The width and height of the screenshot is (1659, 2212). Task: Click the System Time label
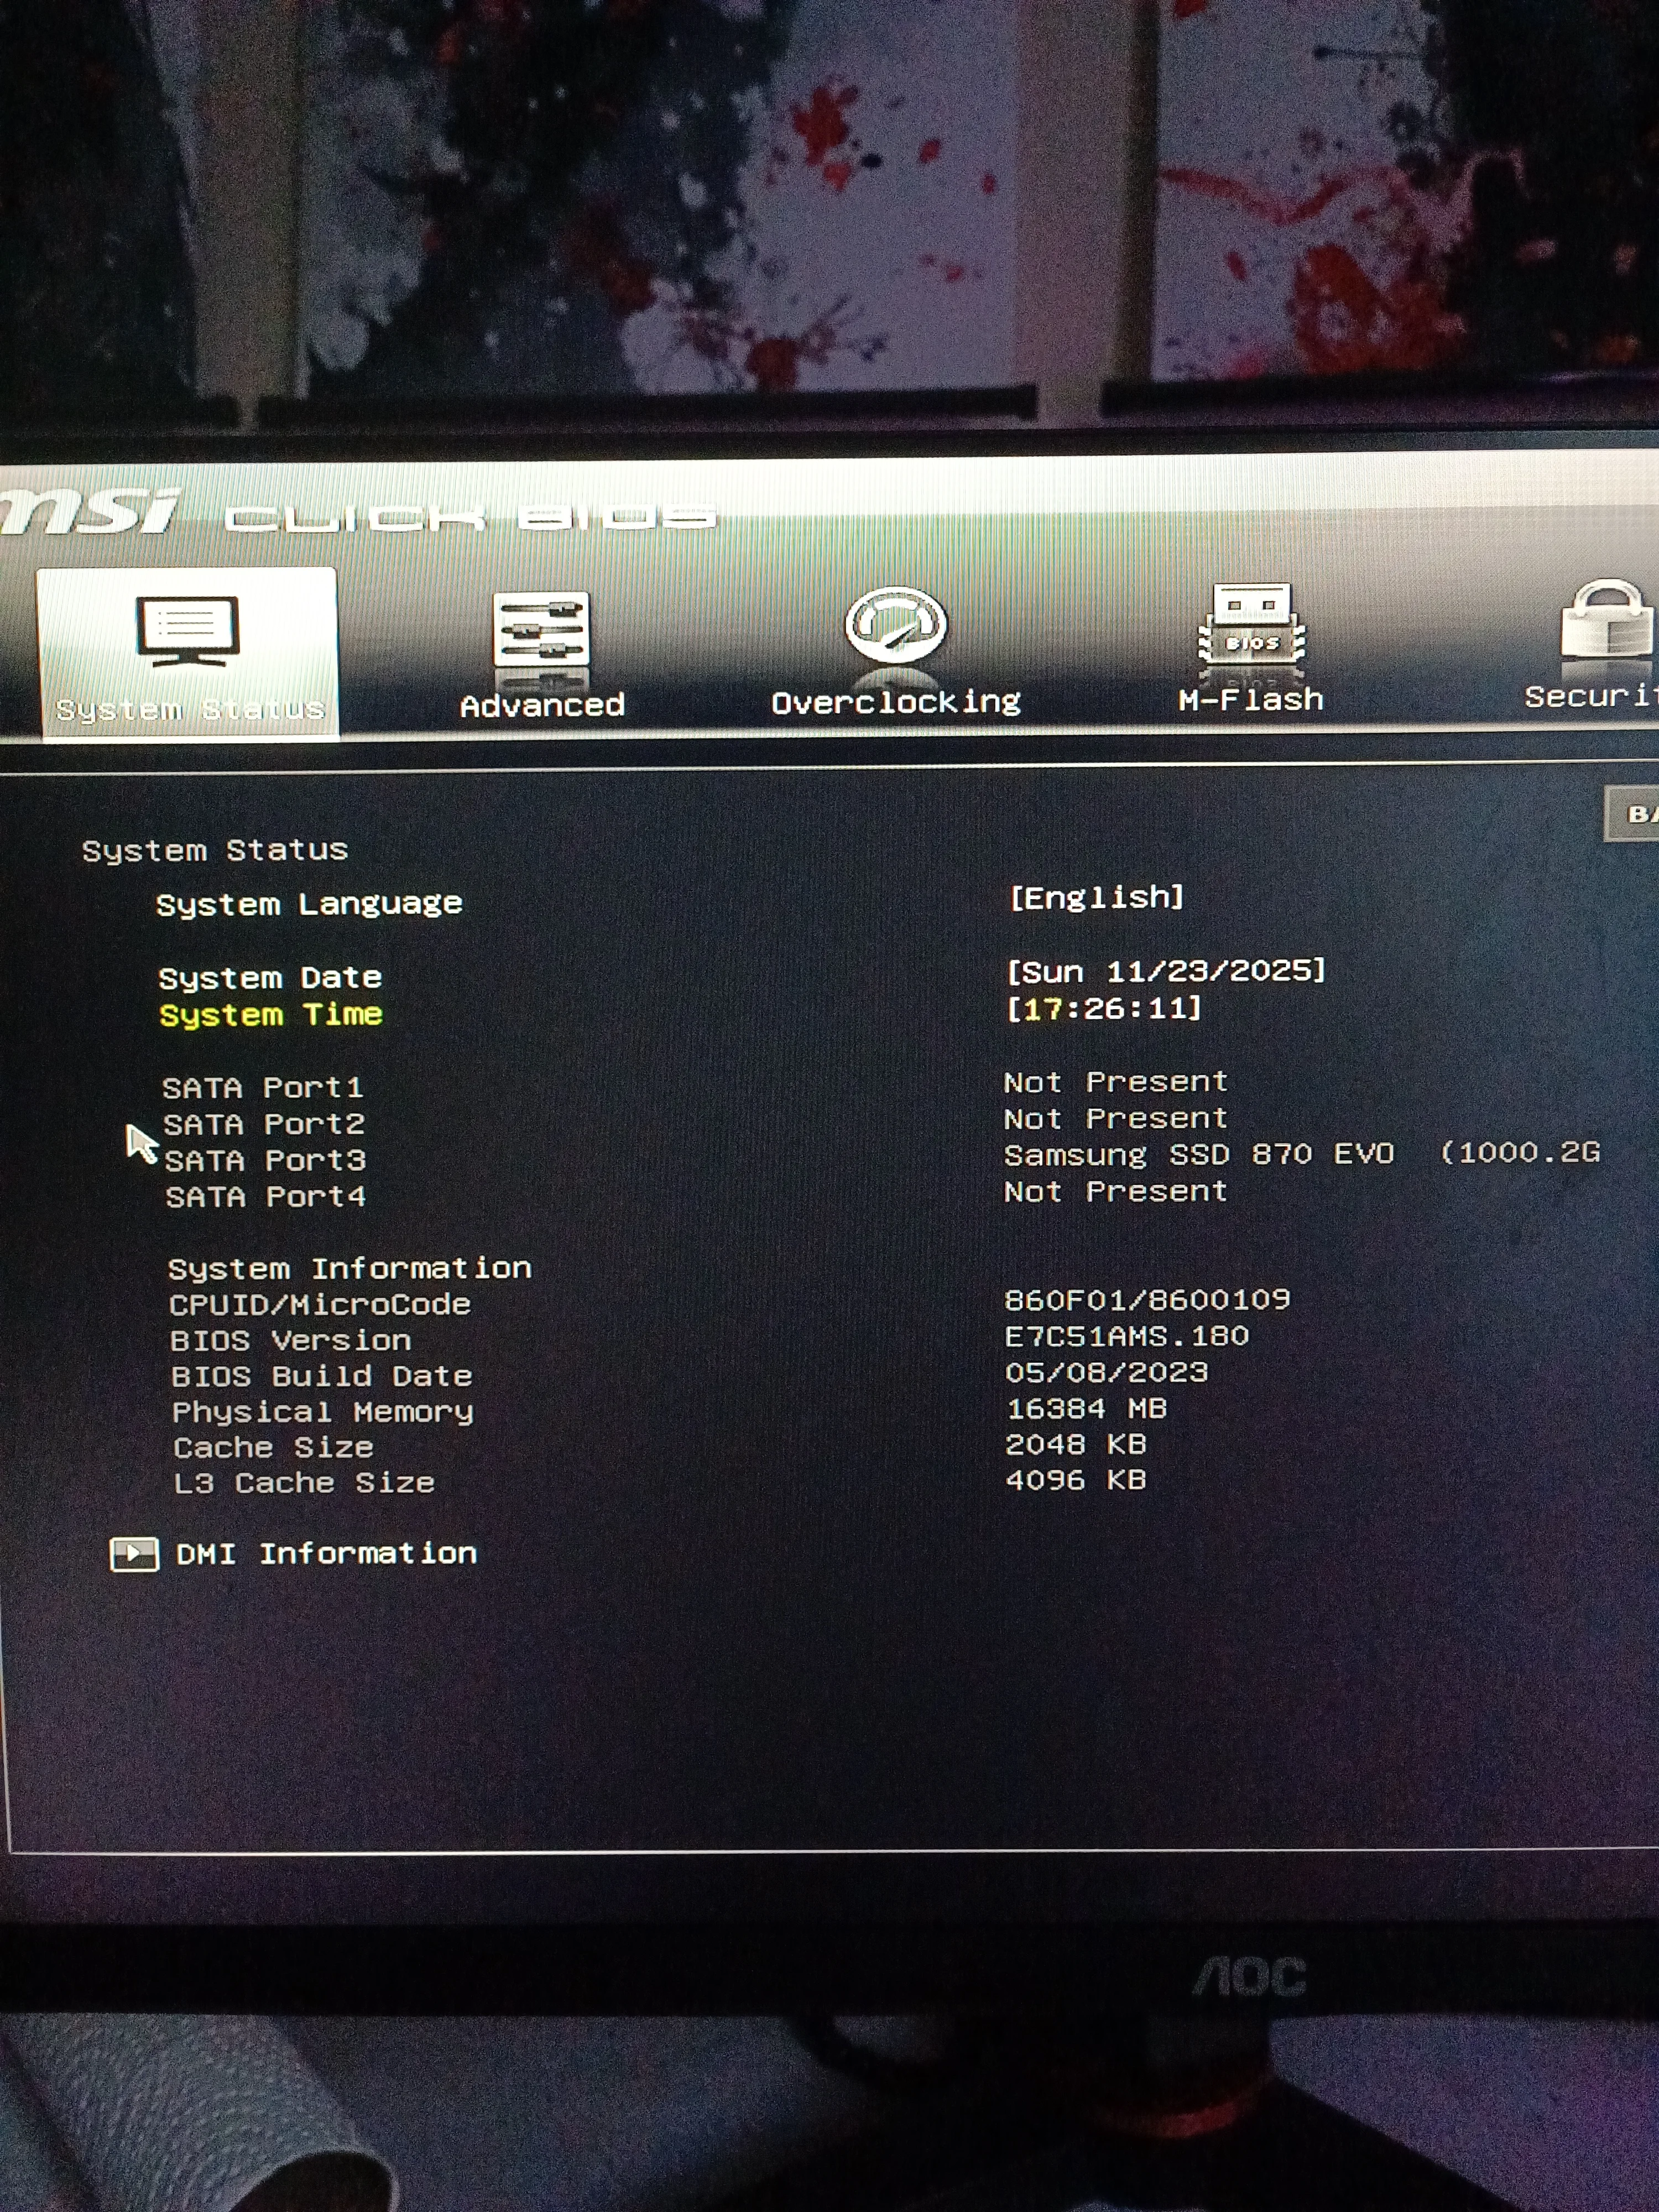(x=270, y=1014)
